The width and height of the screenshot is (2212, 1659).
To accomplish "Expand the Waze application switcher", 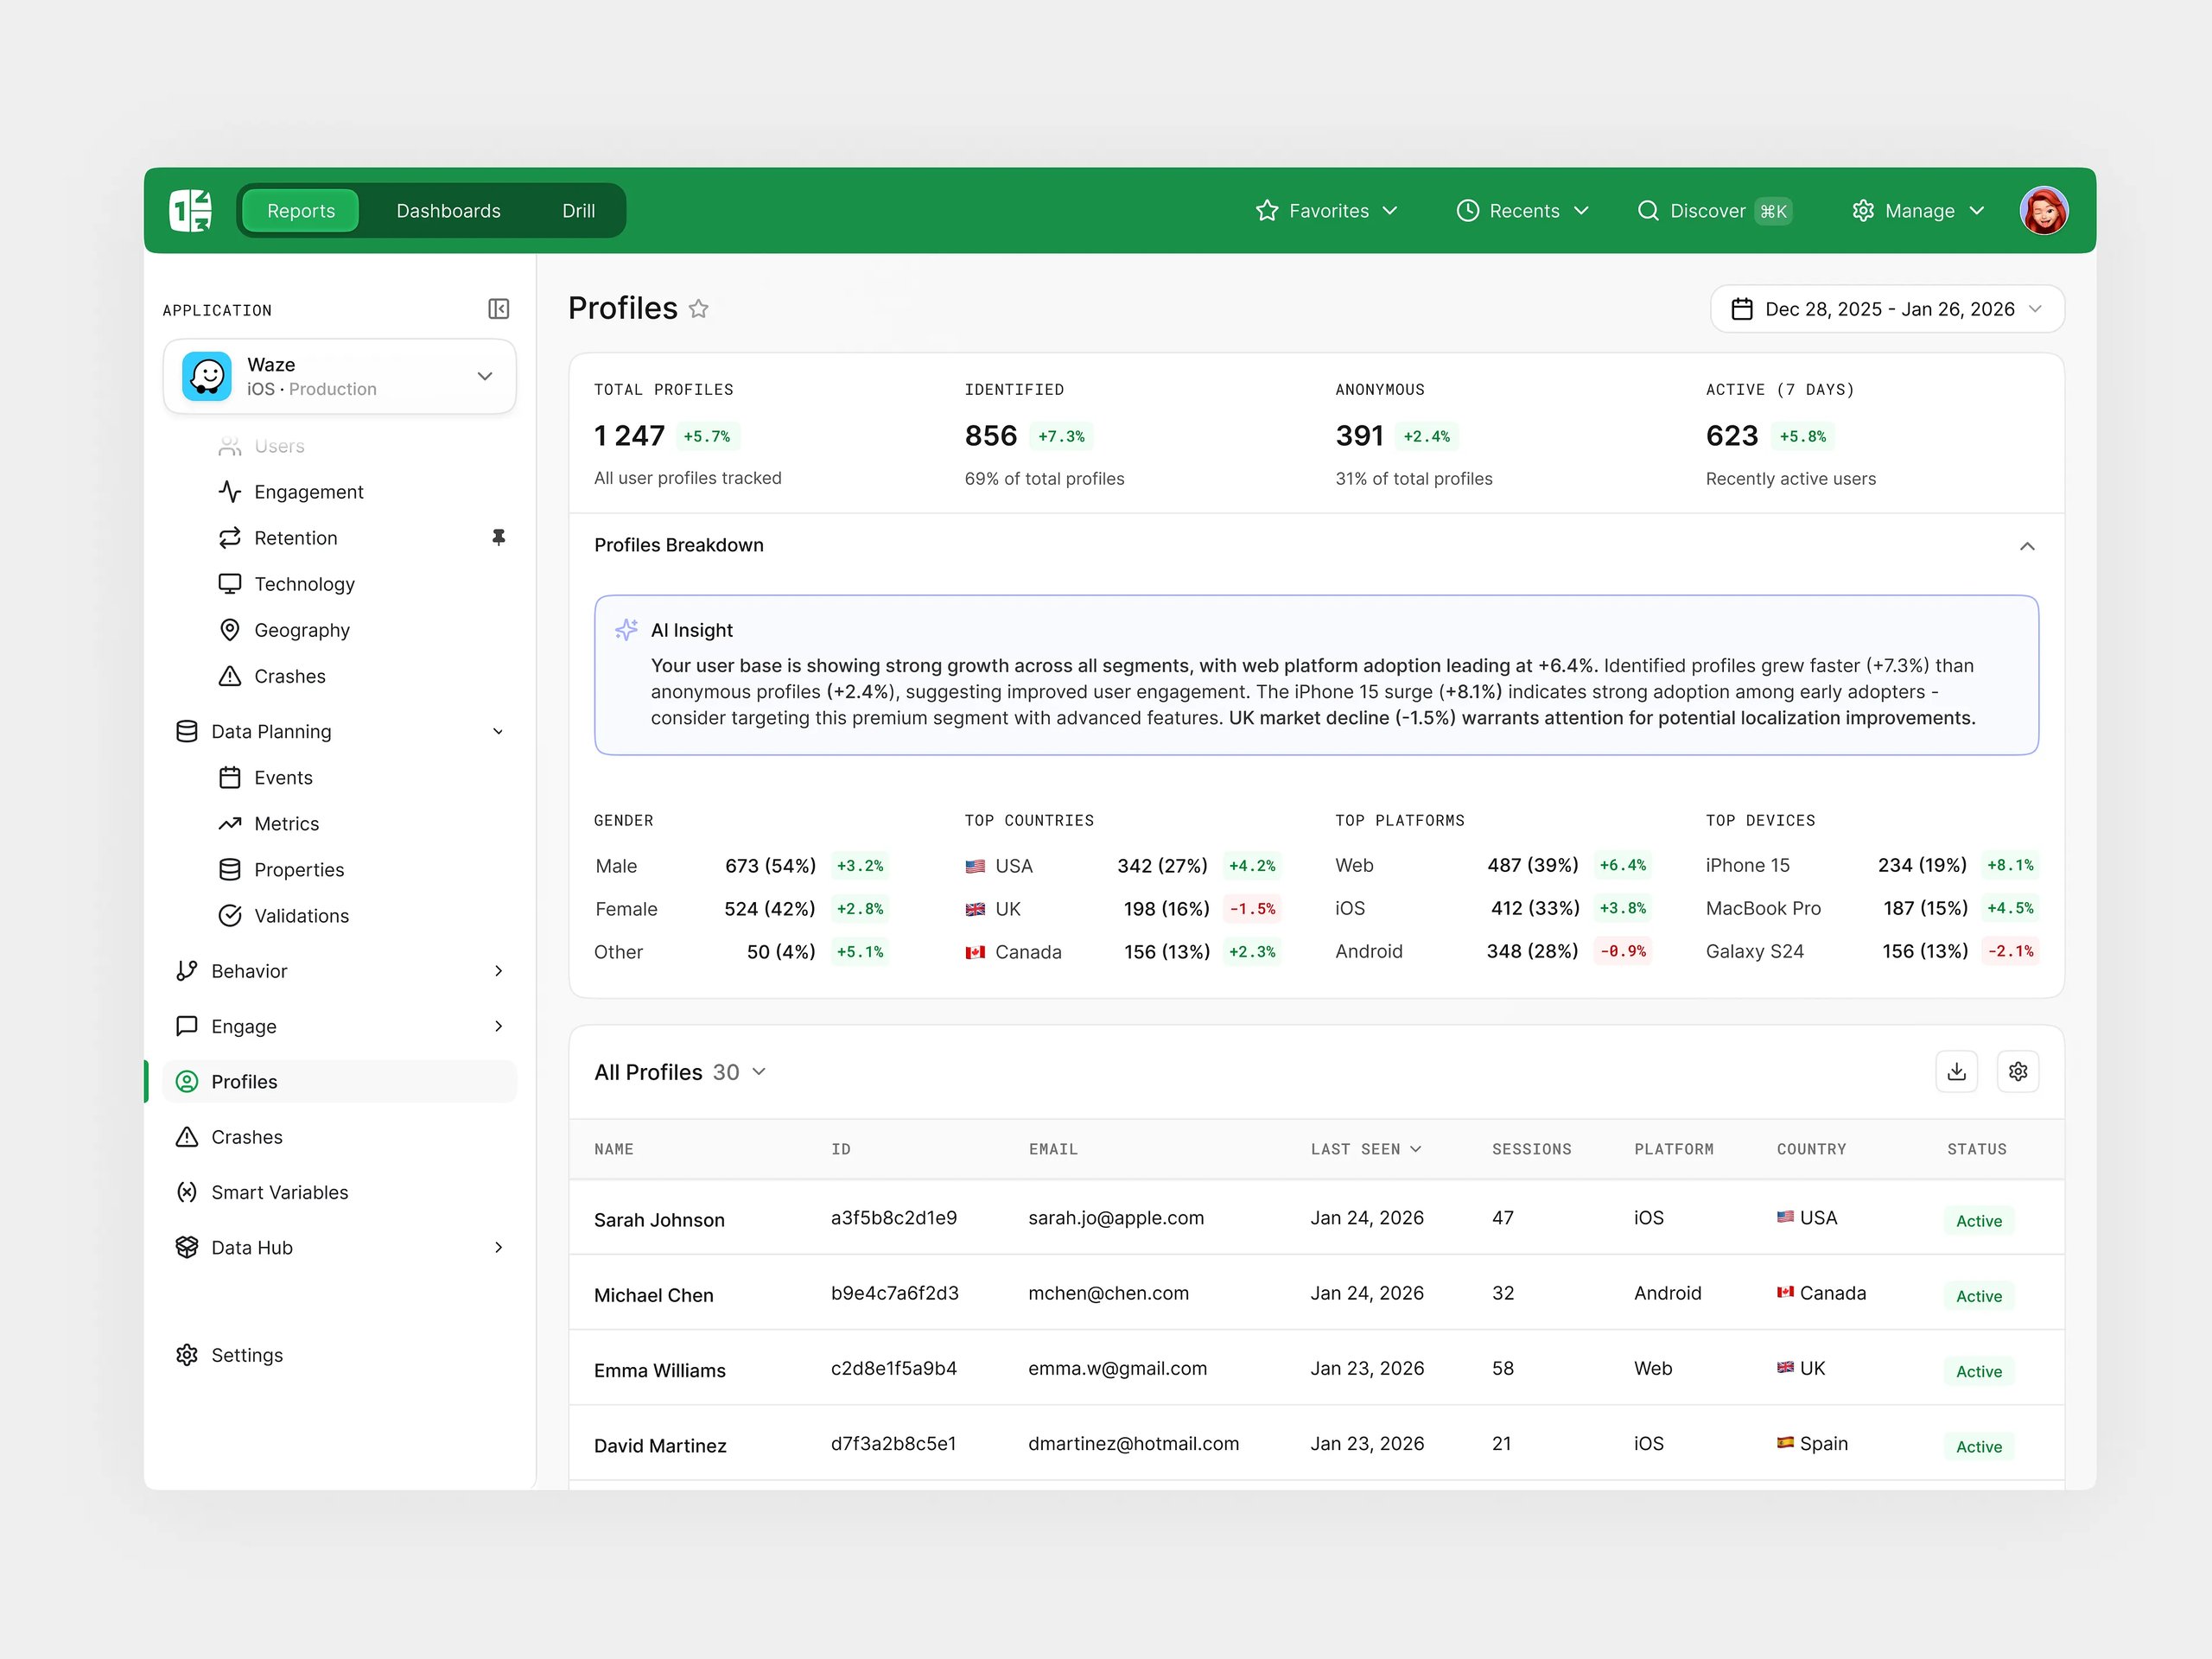I will click(484, 376).
